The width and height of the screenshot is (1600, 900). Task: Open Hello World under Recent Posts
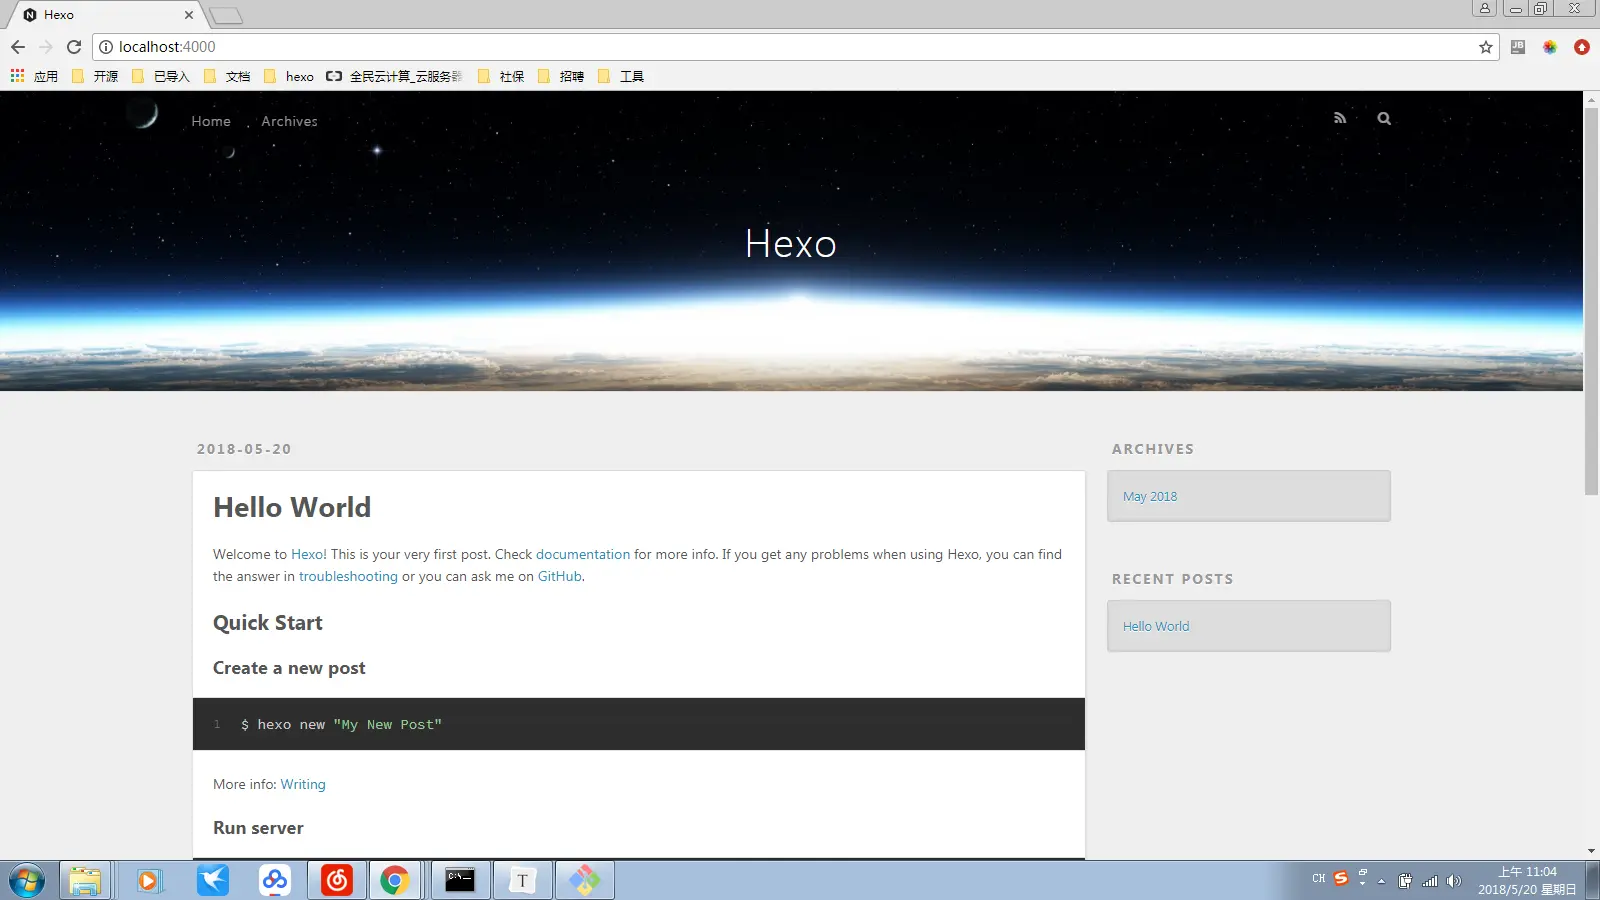(1156, 626)
